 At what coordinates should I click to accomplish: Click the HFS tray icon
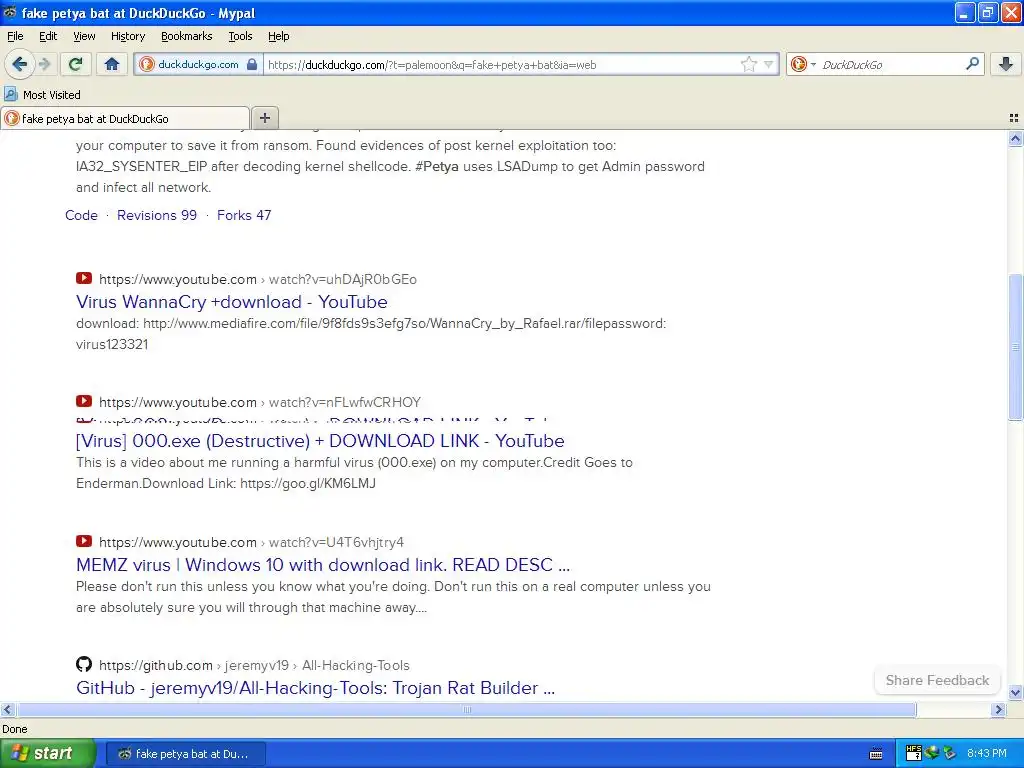click(x=914, y=753)
